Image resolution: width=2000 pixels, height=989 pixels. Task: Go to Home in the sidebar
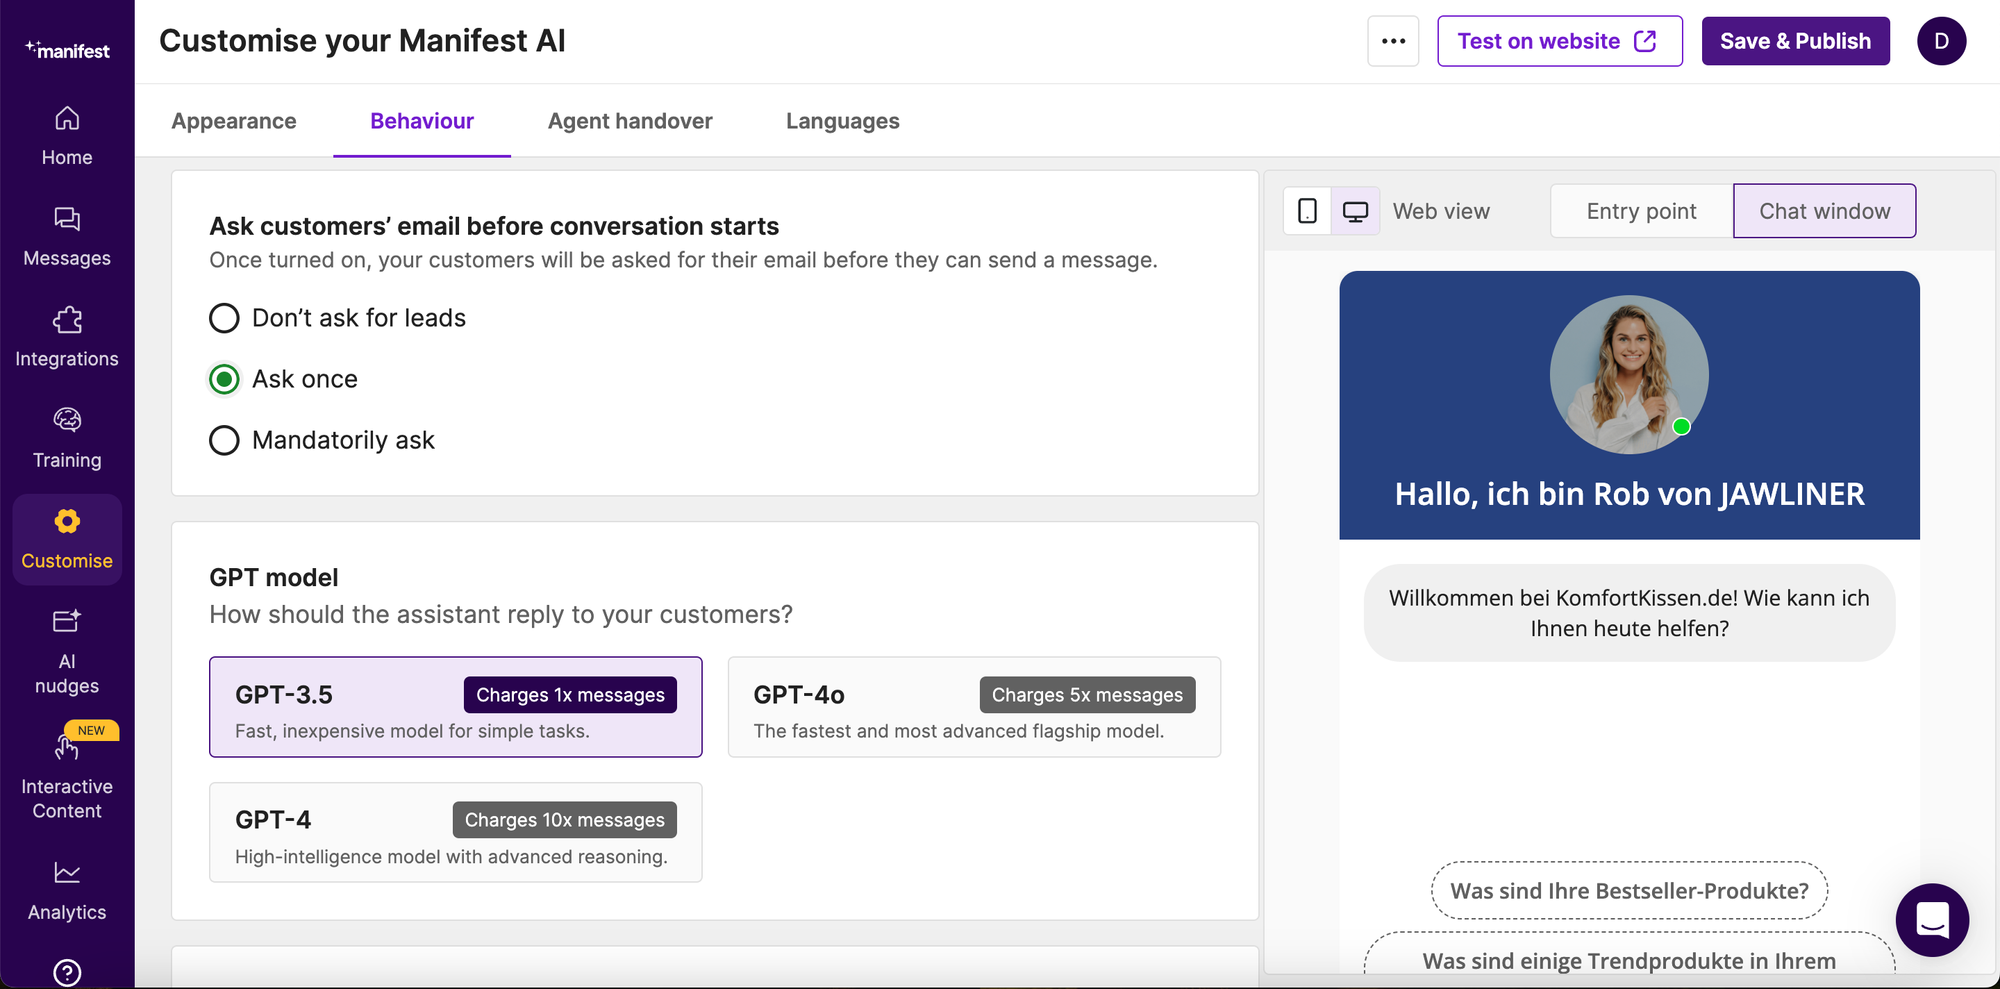point(67,136)
